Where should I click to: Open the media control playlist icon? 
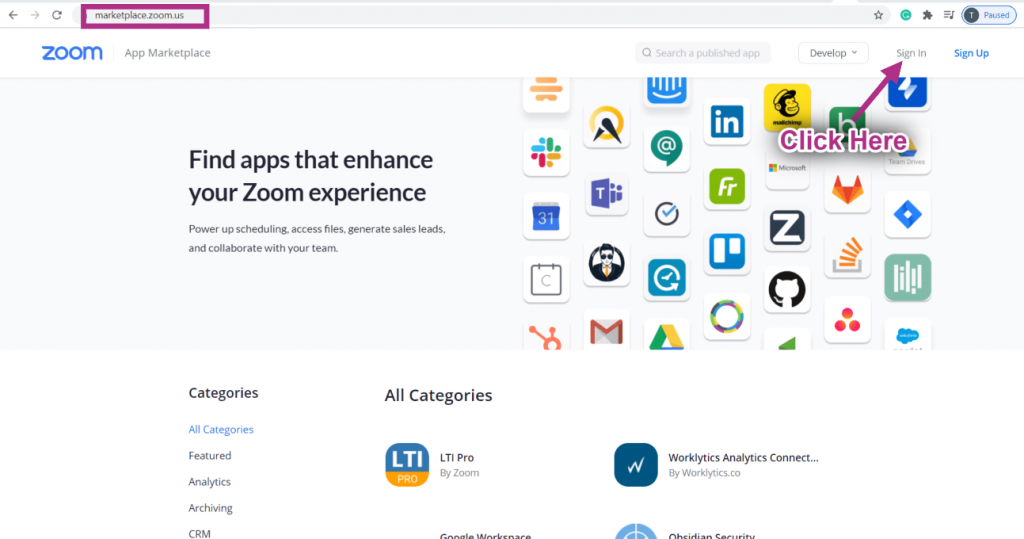pyautogui.click(x=949, y=15)
